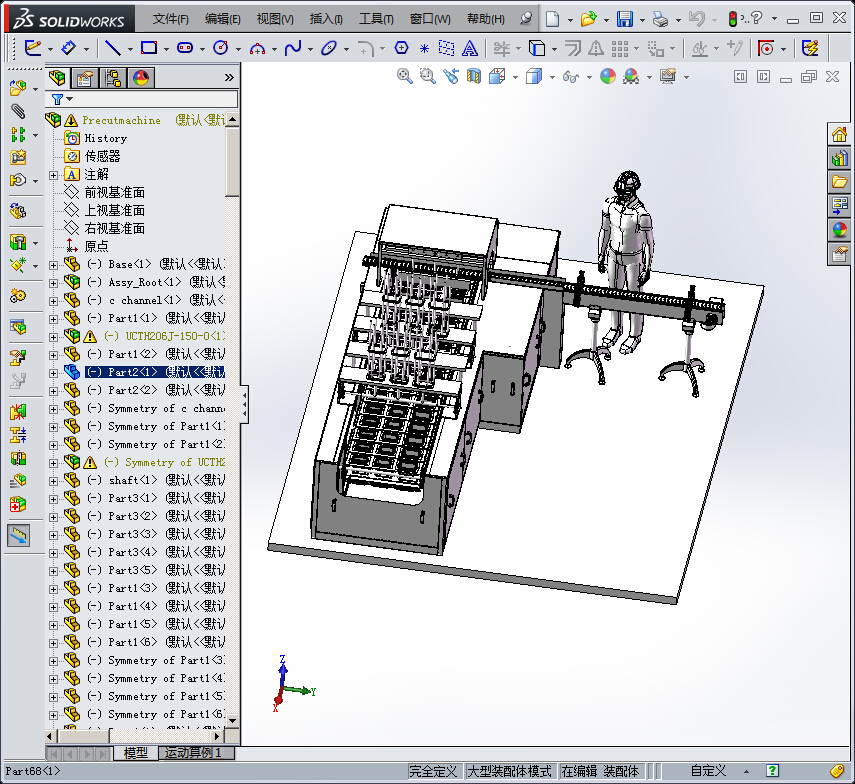Expand the shaft<1> component node
855x784 pixels.
[x=53, y=481]
